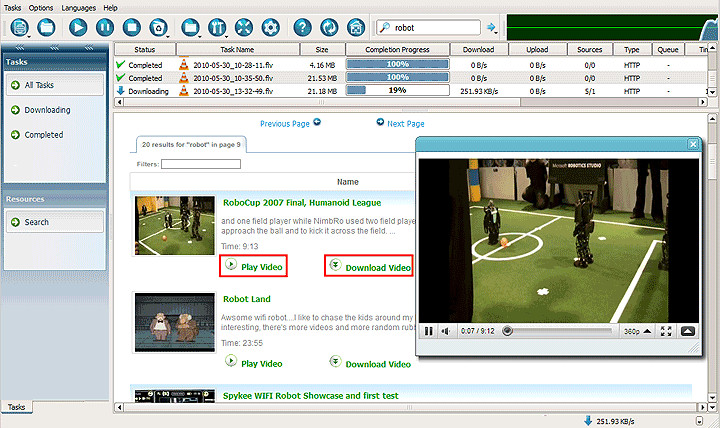720x428 pixels.
Task: Open the Robot Land video title
Action: coord(247,299)
